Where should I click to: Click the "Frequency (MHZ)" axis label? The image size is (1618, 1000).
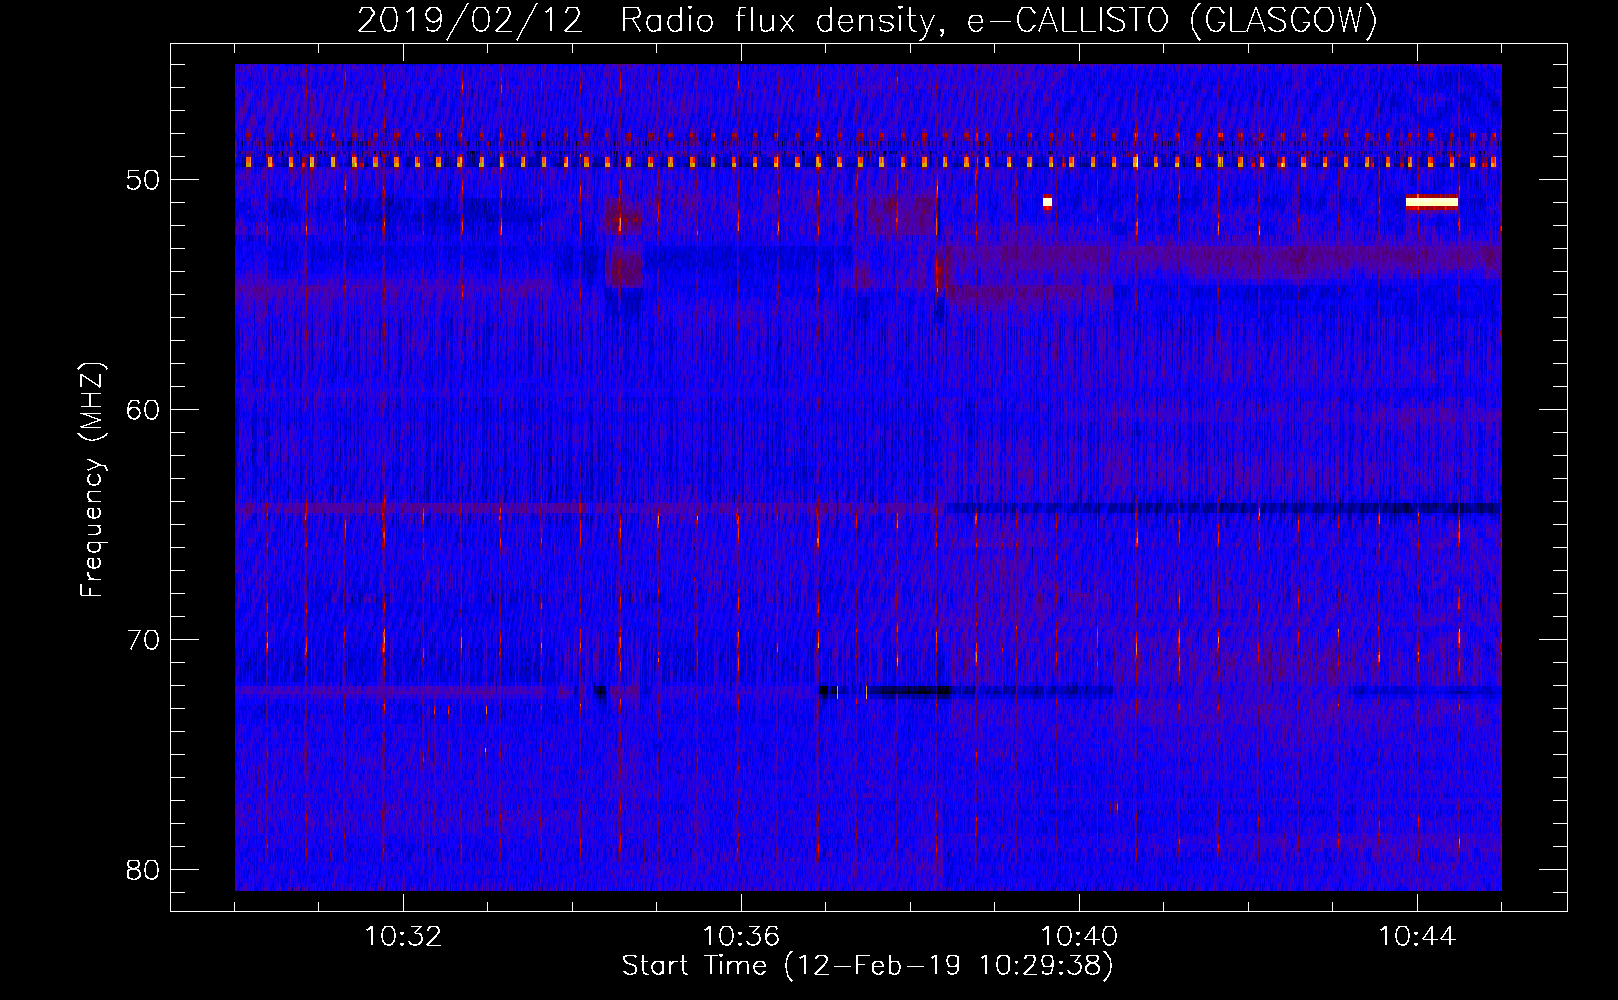click(92, 480)
